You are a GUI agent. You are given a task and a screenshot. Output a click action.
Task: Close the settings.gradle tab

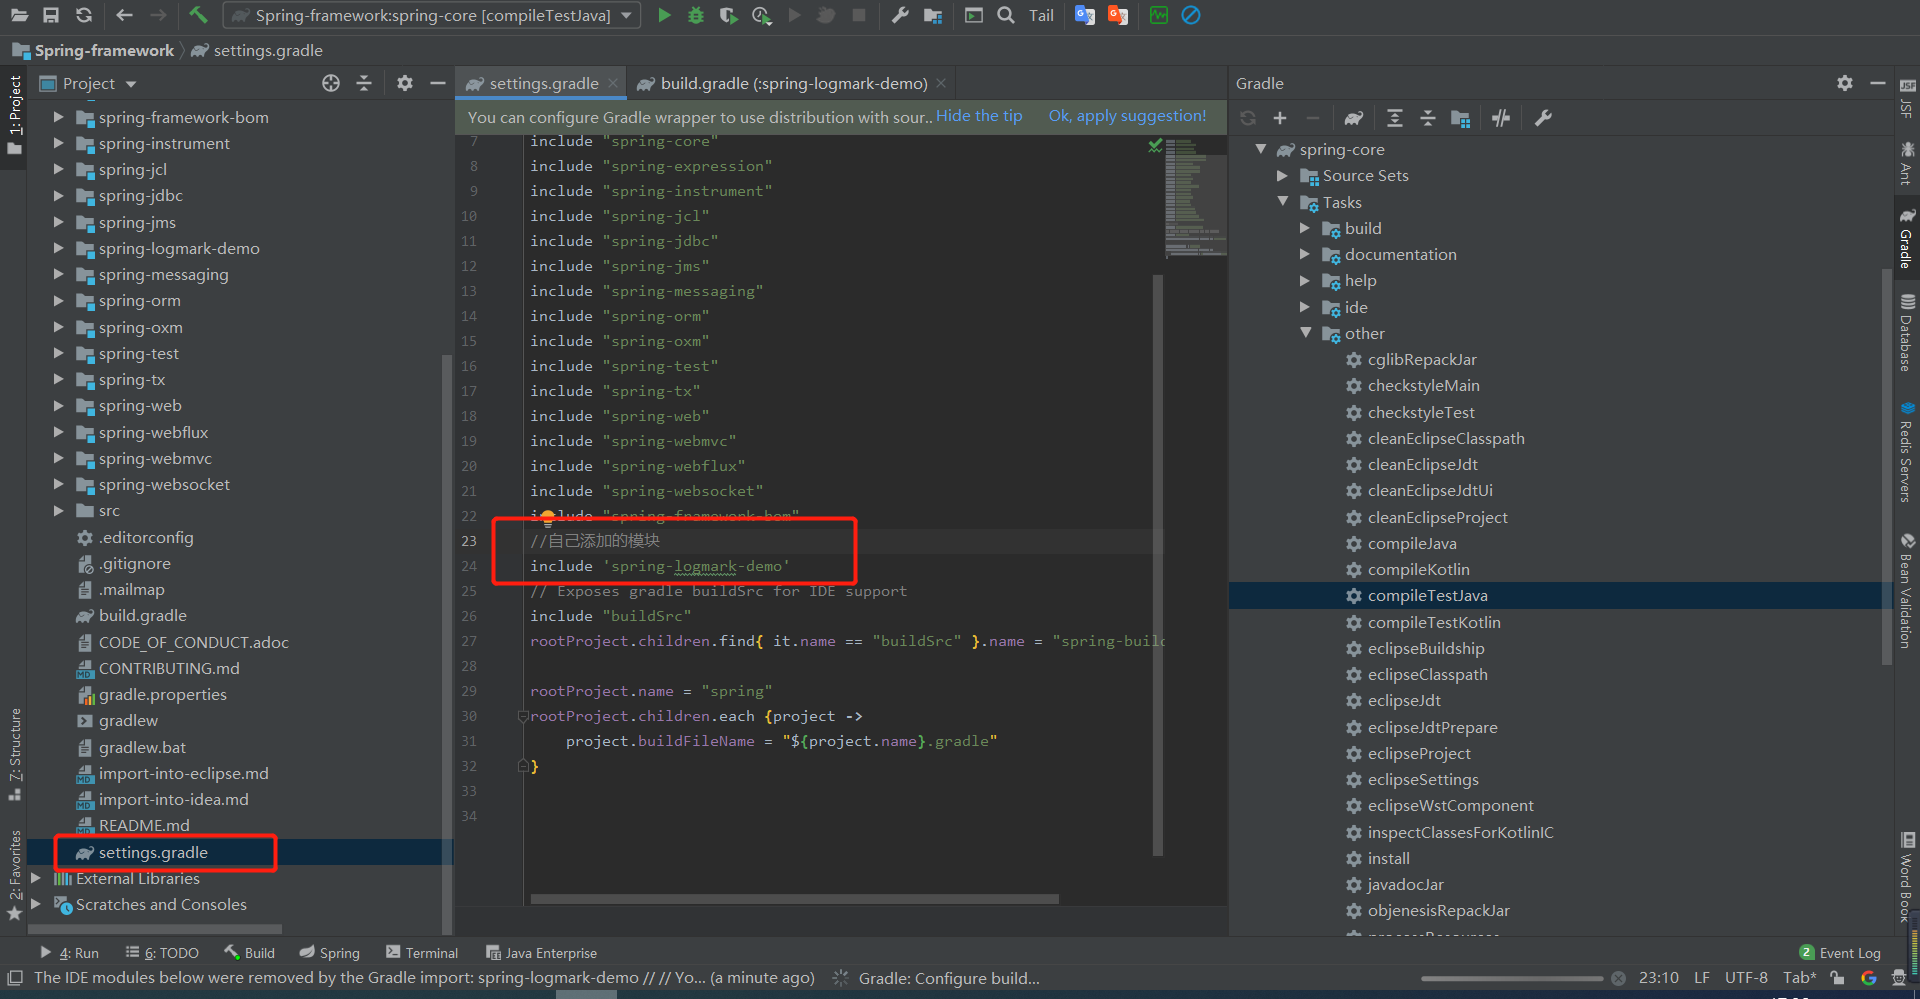tap(613, 83)
